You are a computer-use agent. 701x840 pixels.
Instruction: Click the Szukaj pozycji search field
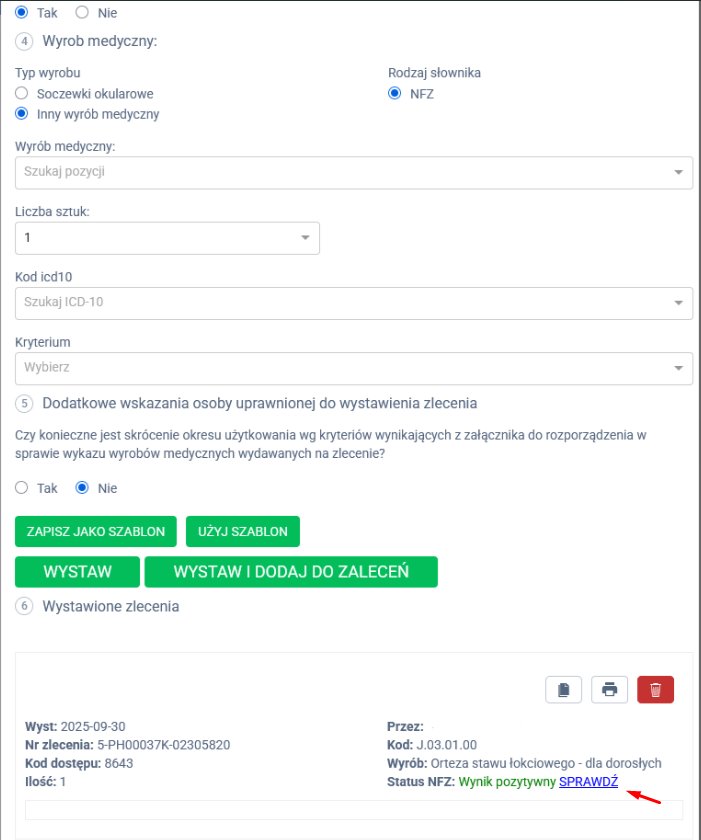click(x=340, y=172)
